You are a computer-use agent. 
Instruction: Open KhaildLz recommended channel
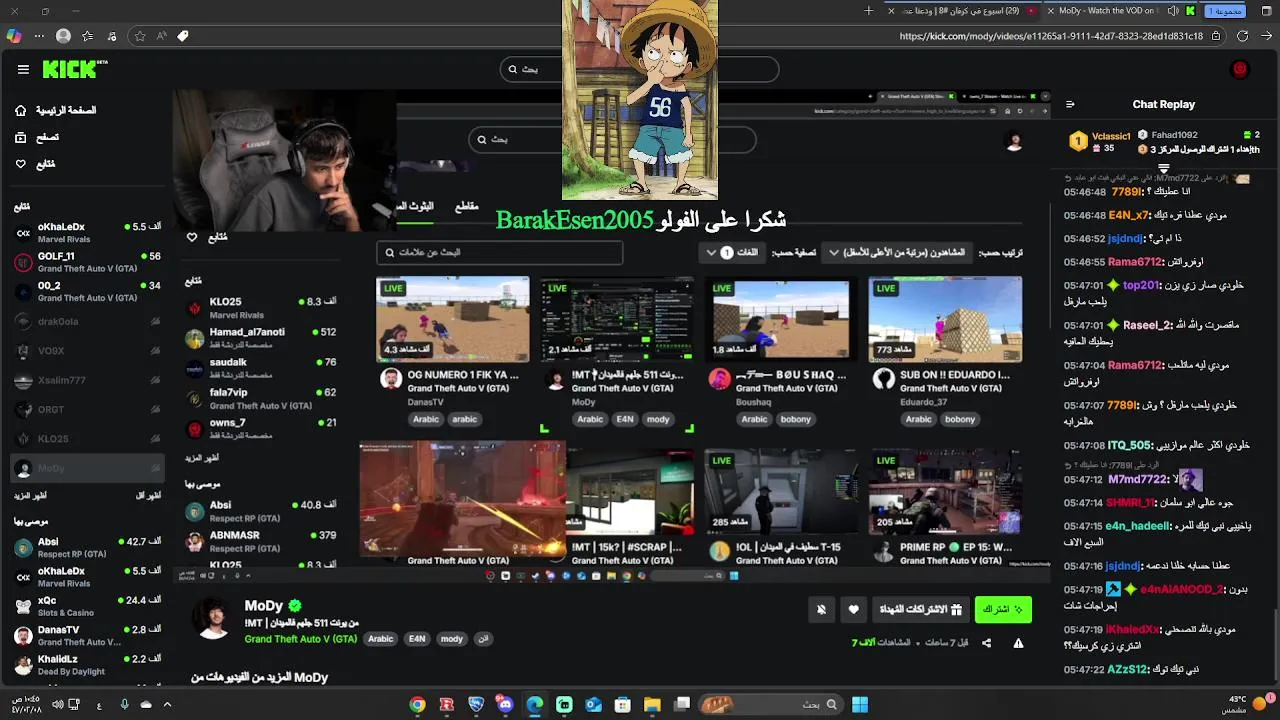87,665
